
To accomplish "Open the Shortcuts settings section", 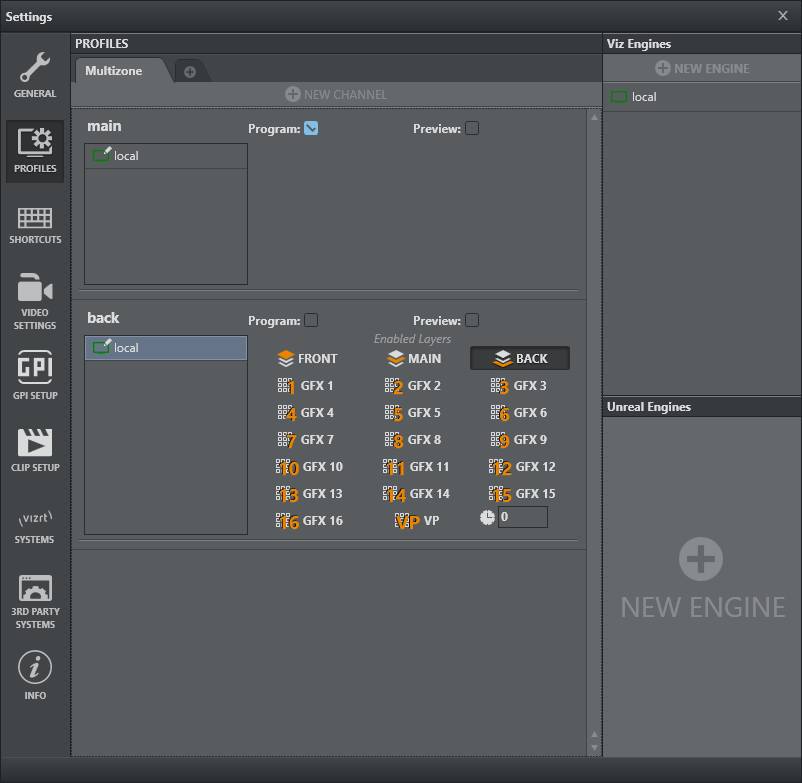I will (35, 225).
